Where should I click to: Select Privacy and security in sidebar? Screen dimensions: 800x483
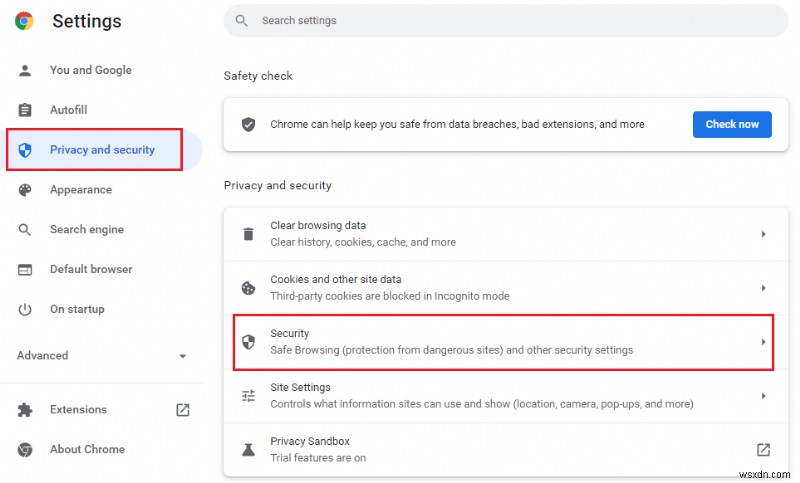(x=102, y=150)
